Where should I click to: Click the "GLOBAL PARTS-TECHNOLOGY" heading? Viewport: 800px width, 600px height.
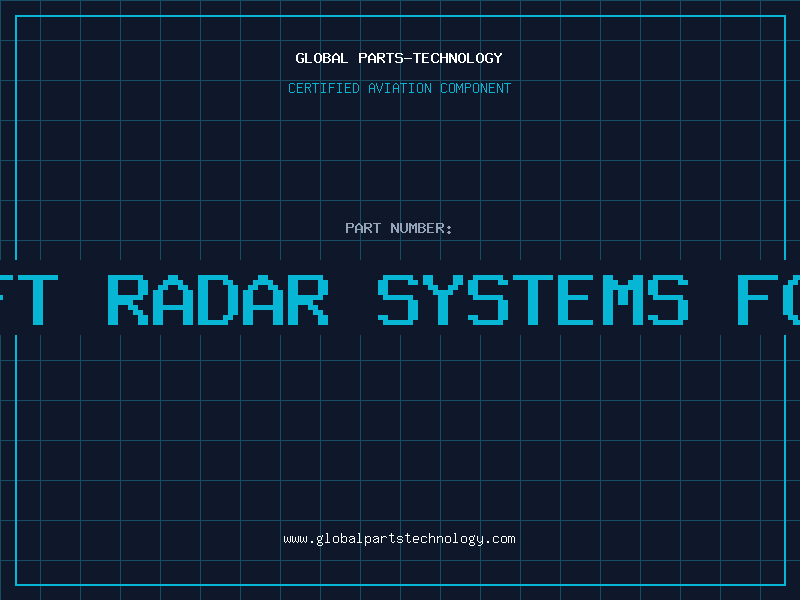point(399,58)
